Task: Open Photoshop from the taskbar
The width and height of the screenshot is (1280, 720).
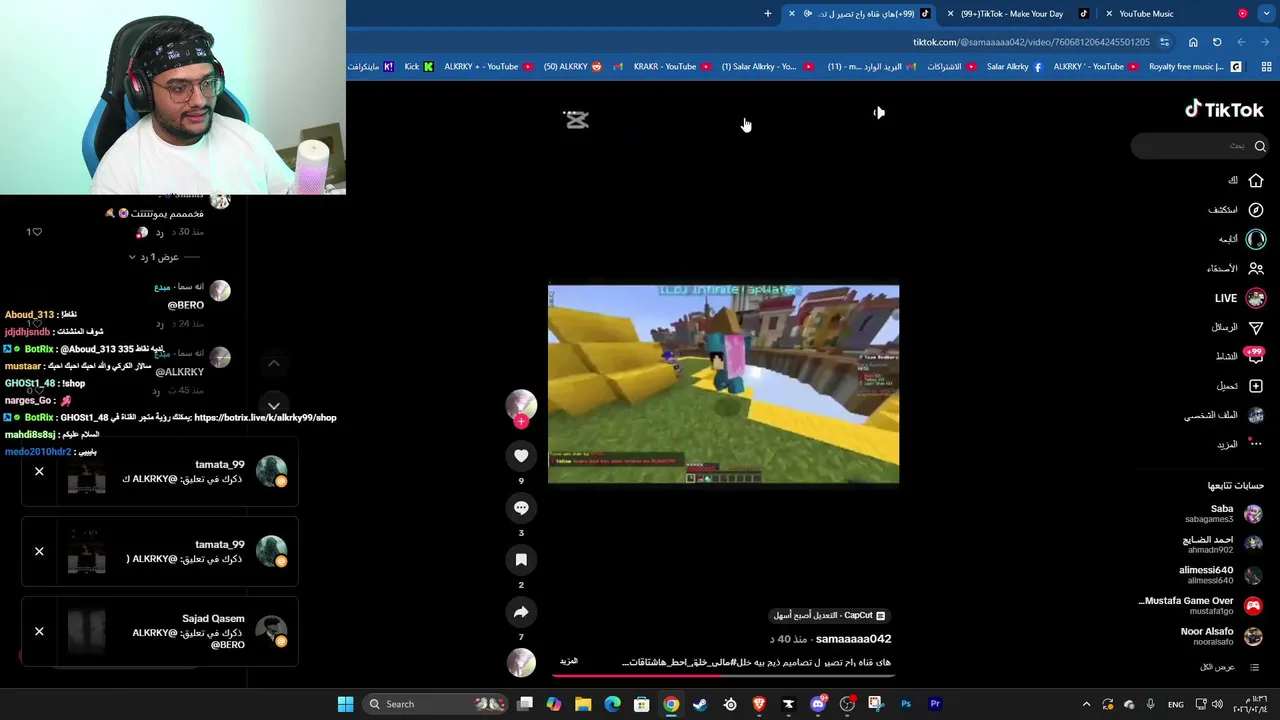Action: (x=906, y=704)
